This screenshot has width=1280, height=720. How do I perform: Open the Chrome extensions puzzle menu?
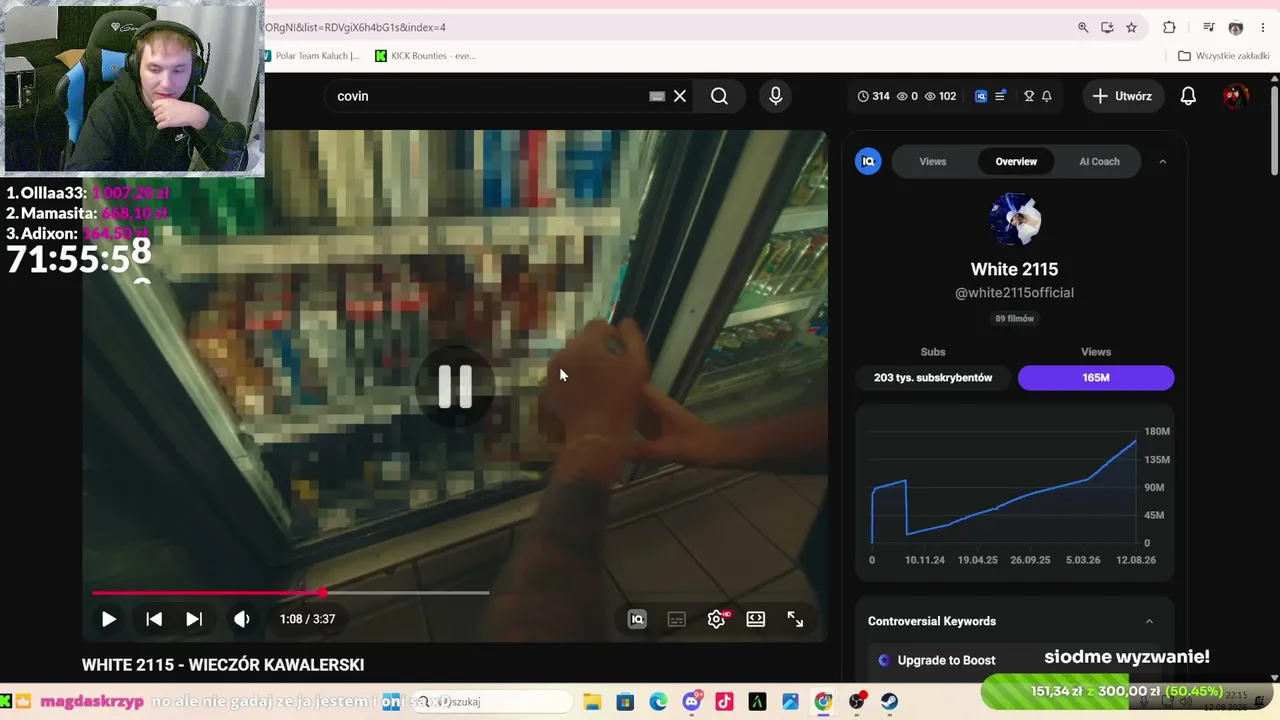[1169, 27]
